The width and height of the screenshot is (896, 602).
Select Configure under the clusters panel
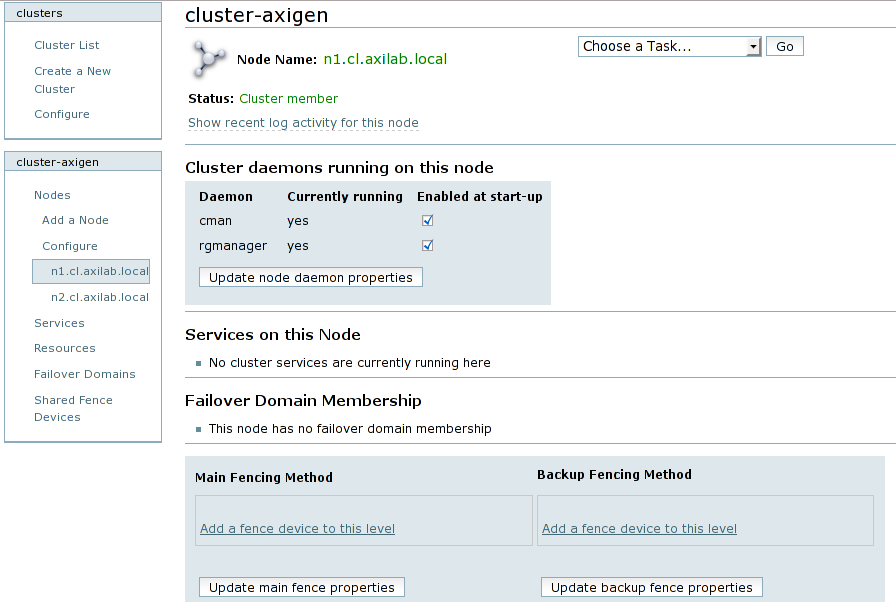pos(62,114)
